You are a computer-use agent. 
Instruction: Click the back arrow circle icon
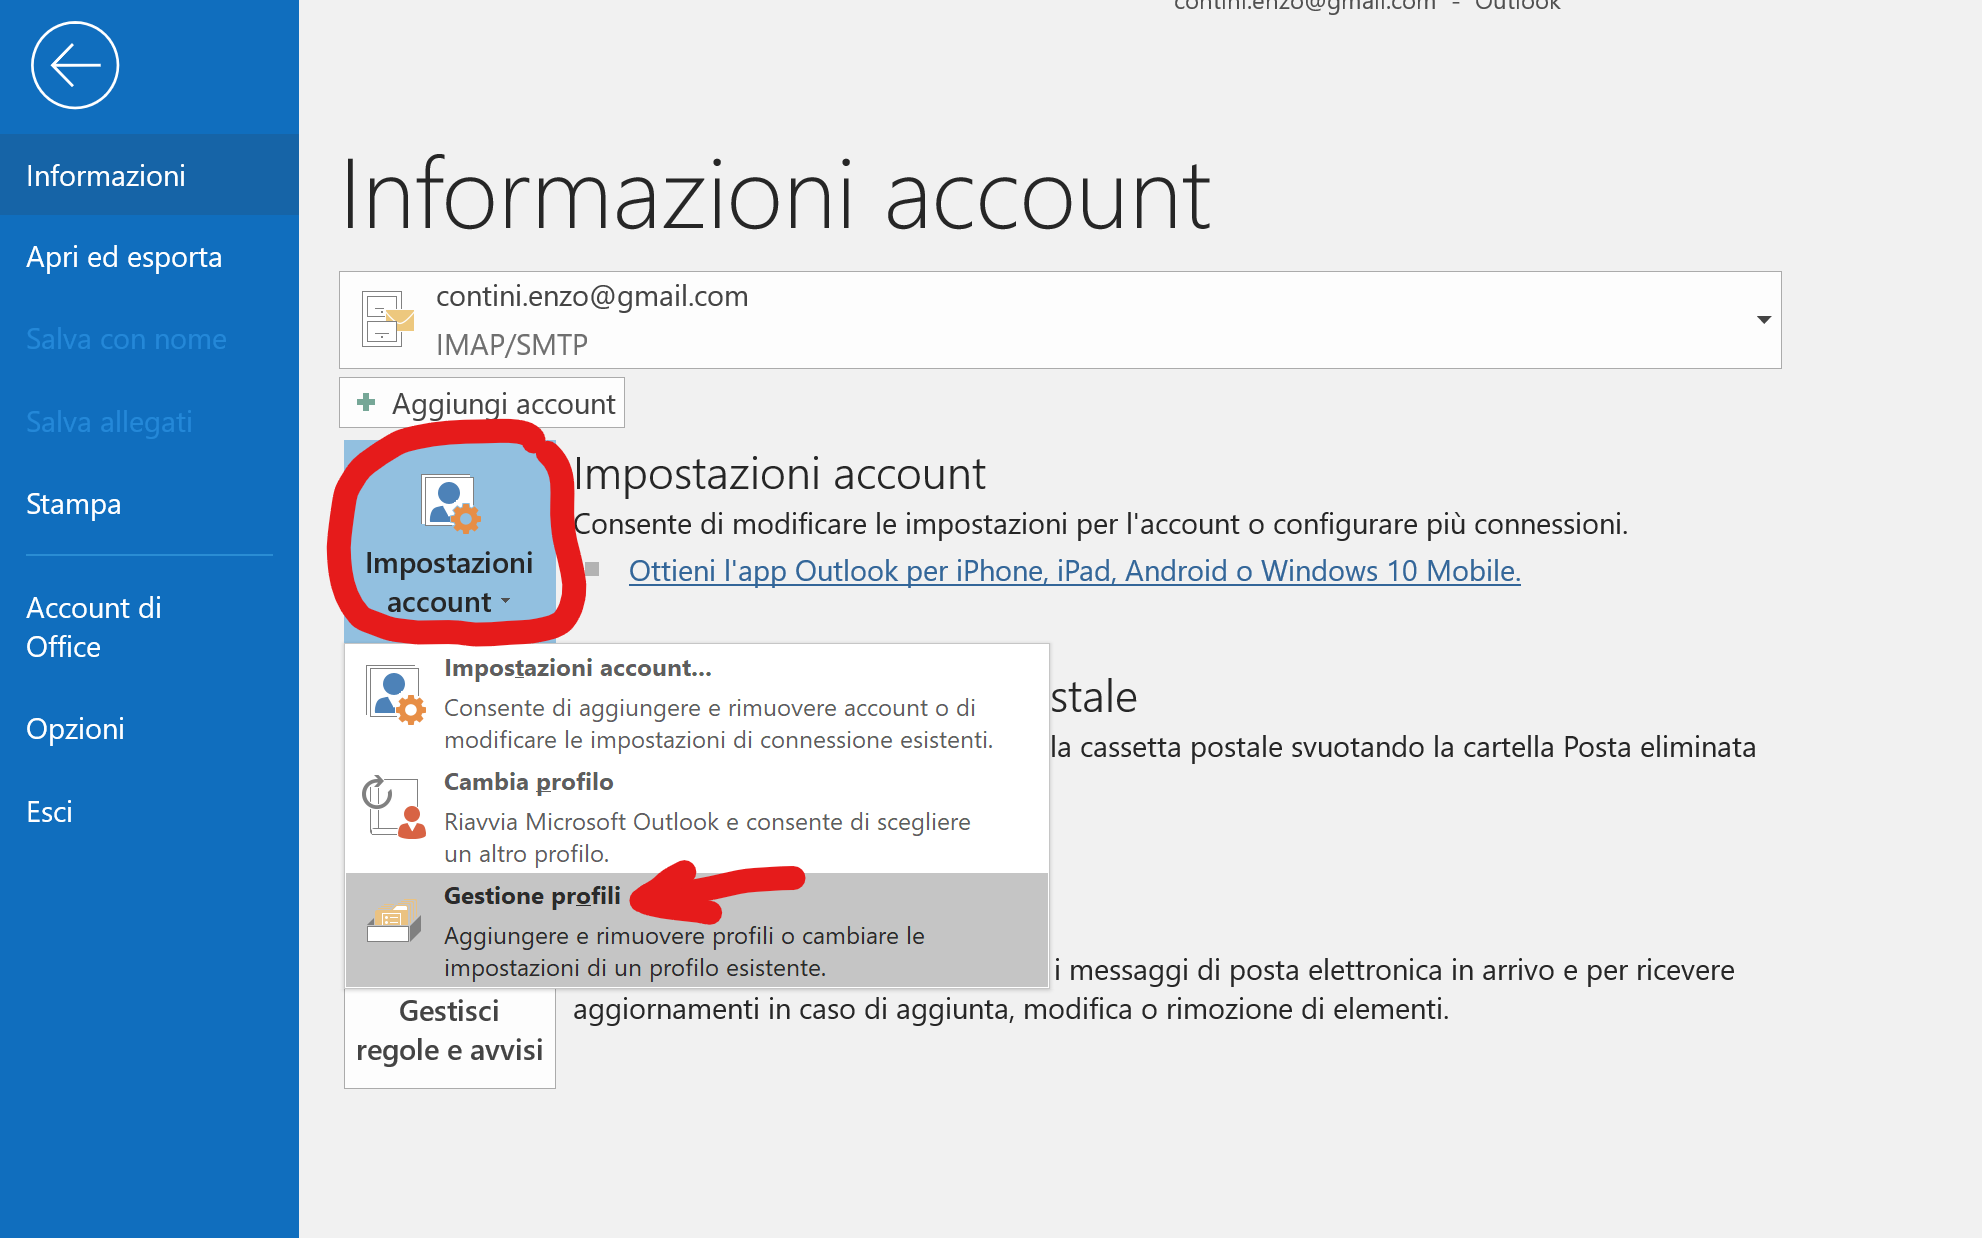[x=75, y=66]
